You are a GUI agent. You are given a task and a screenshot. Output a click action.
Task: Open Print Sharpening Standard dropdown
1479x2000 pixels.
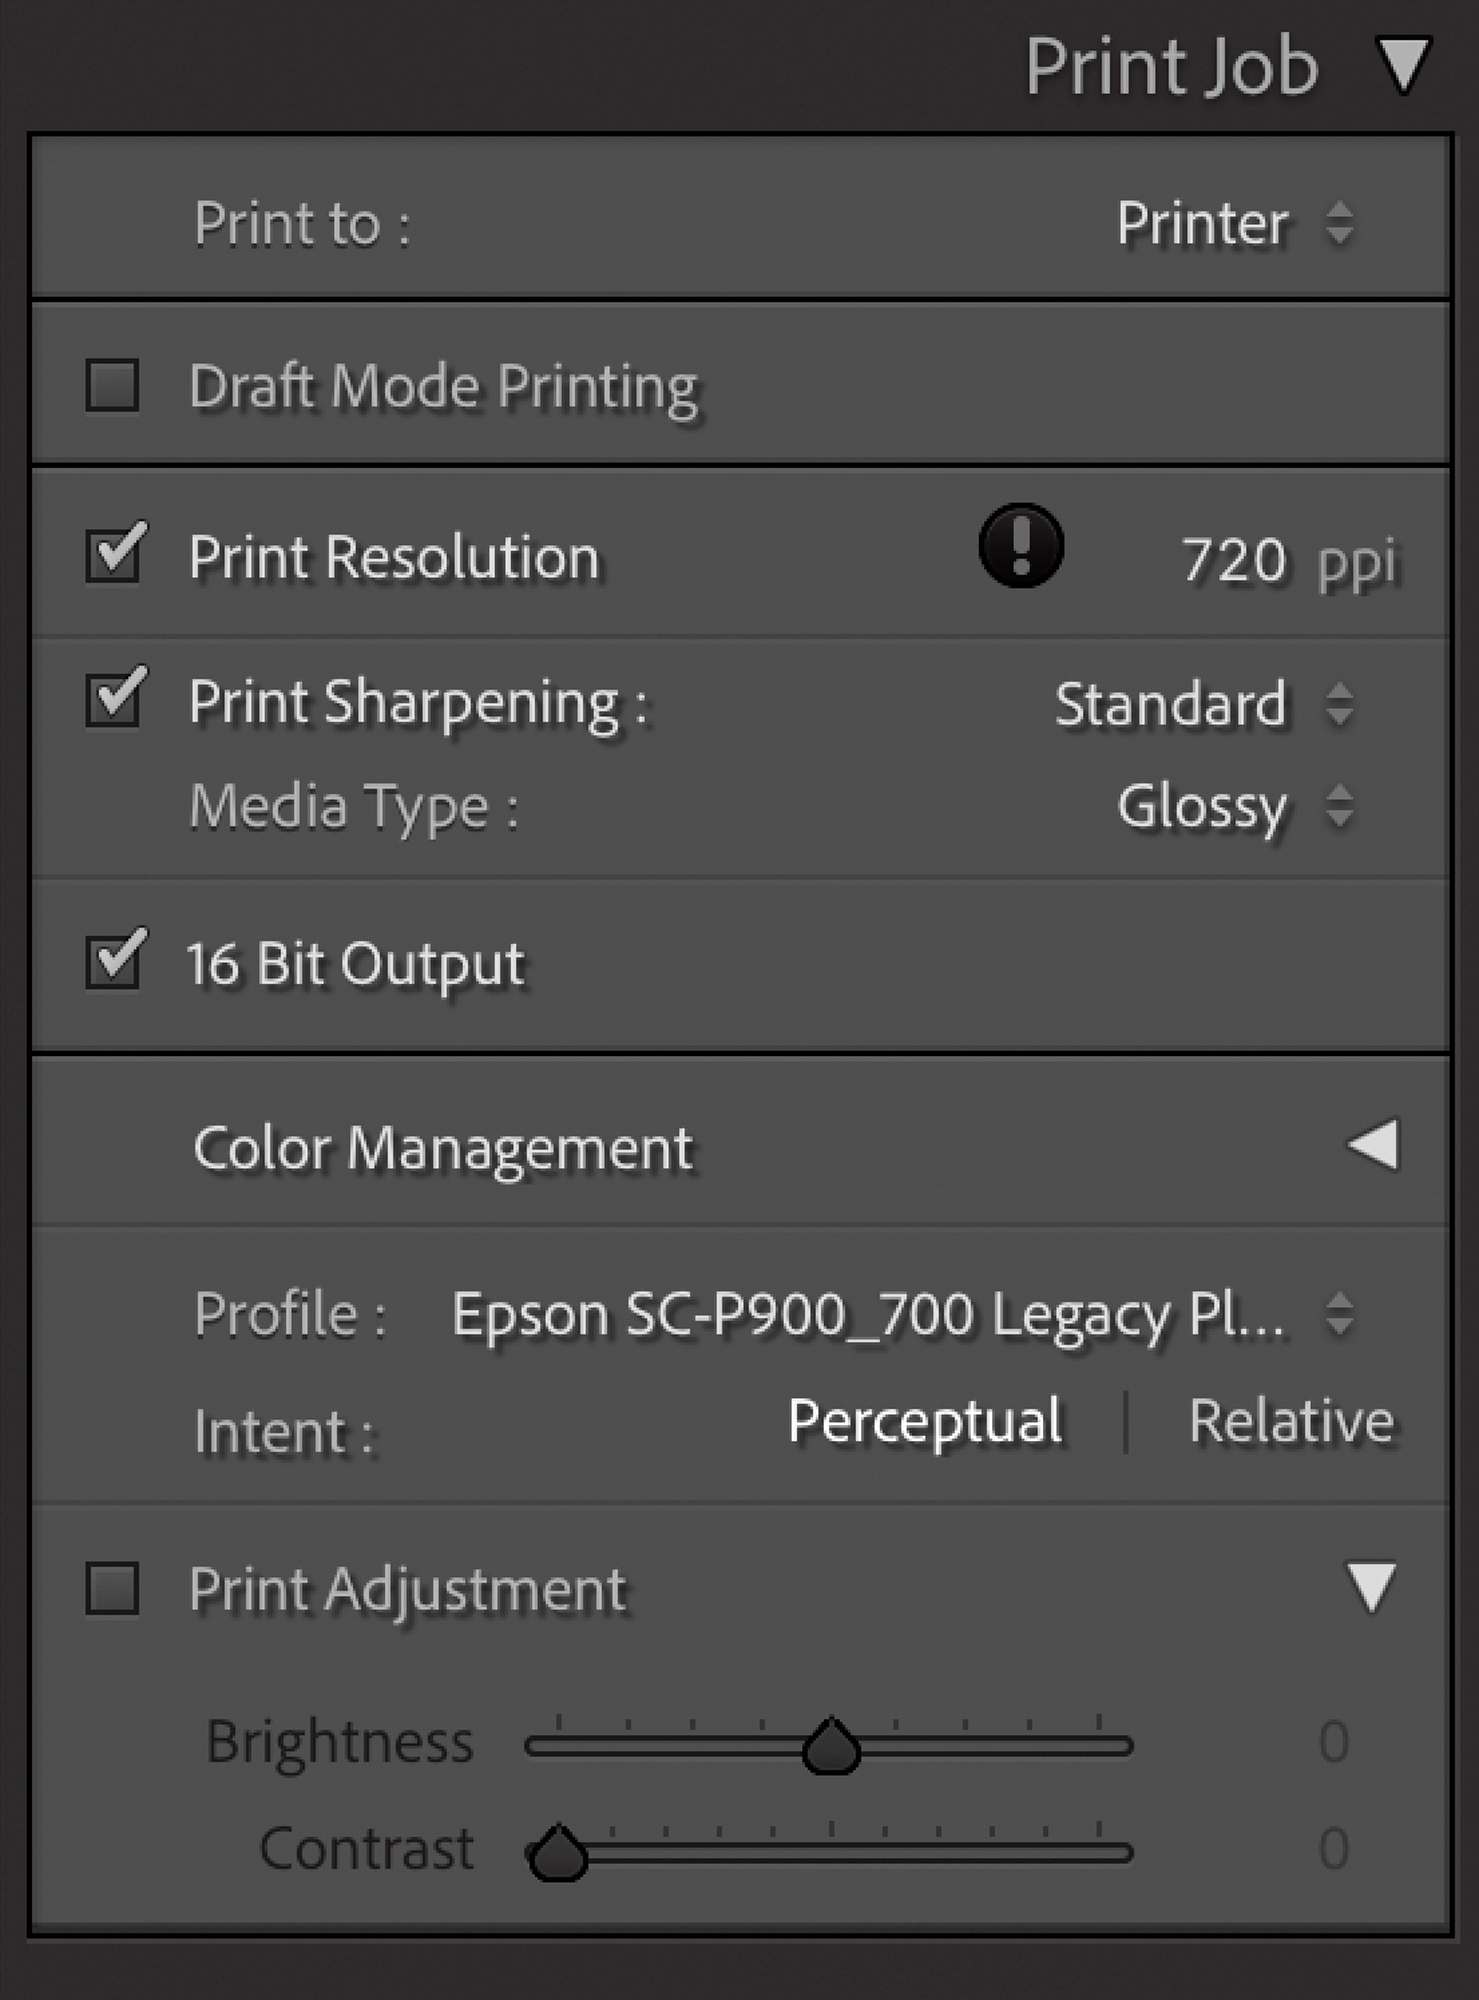click(1204, 704)
